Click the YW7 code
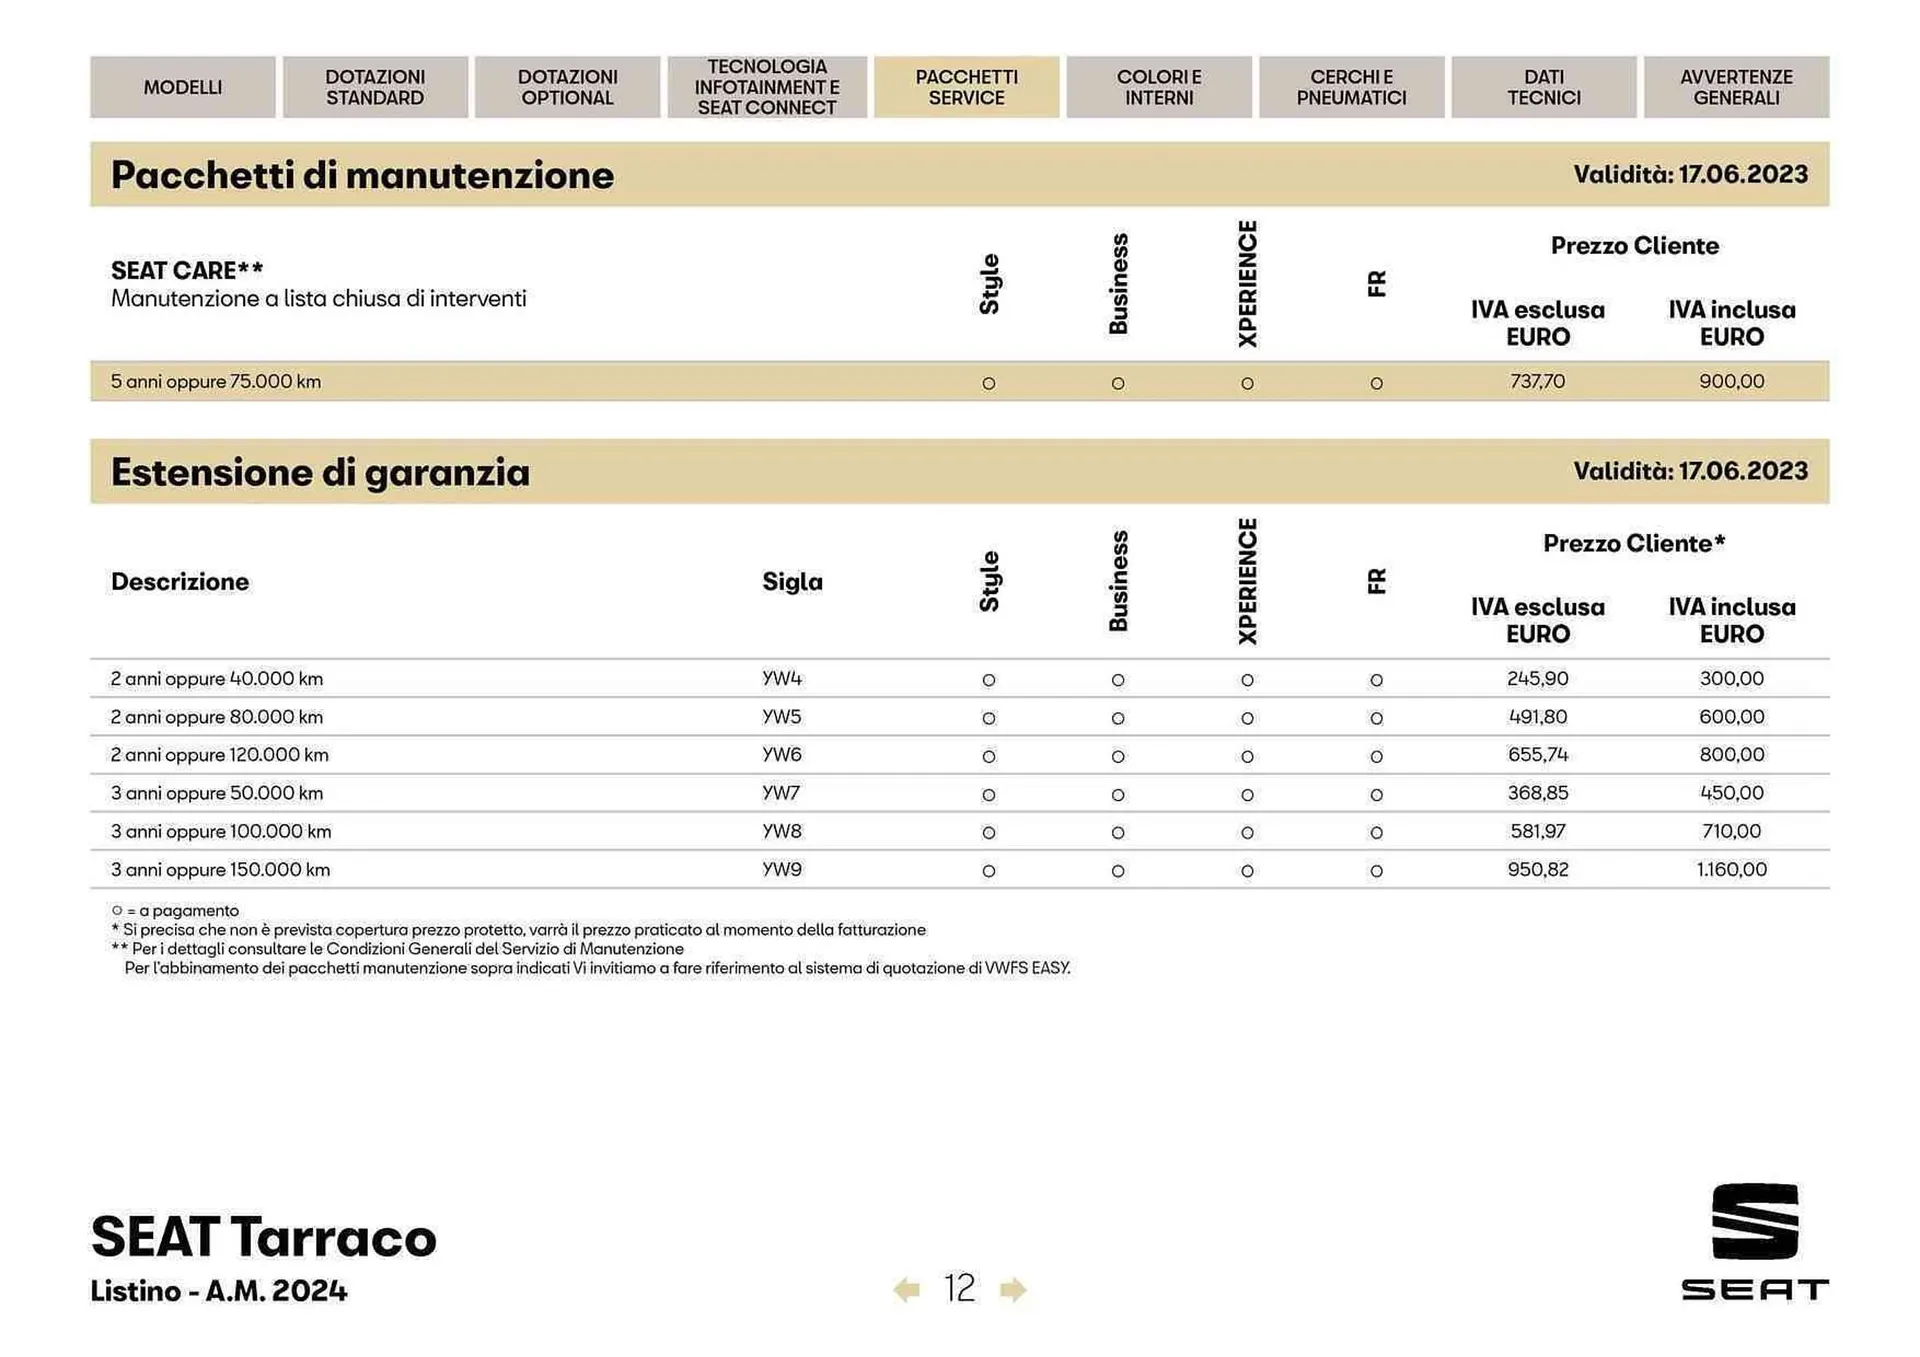1920x1357 pixels. pyautogui.click(x=781, y=793)
